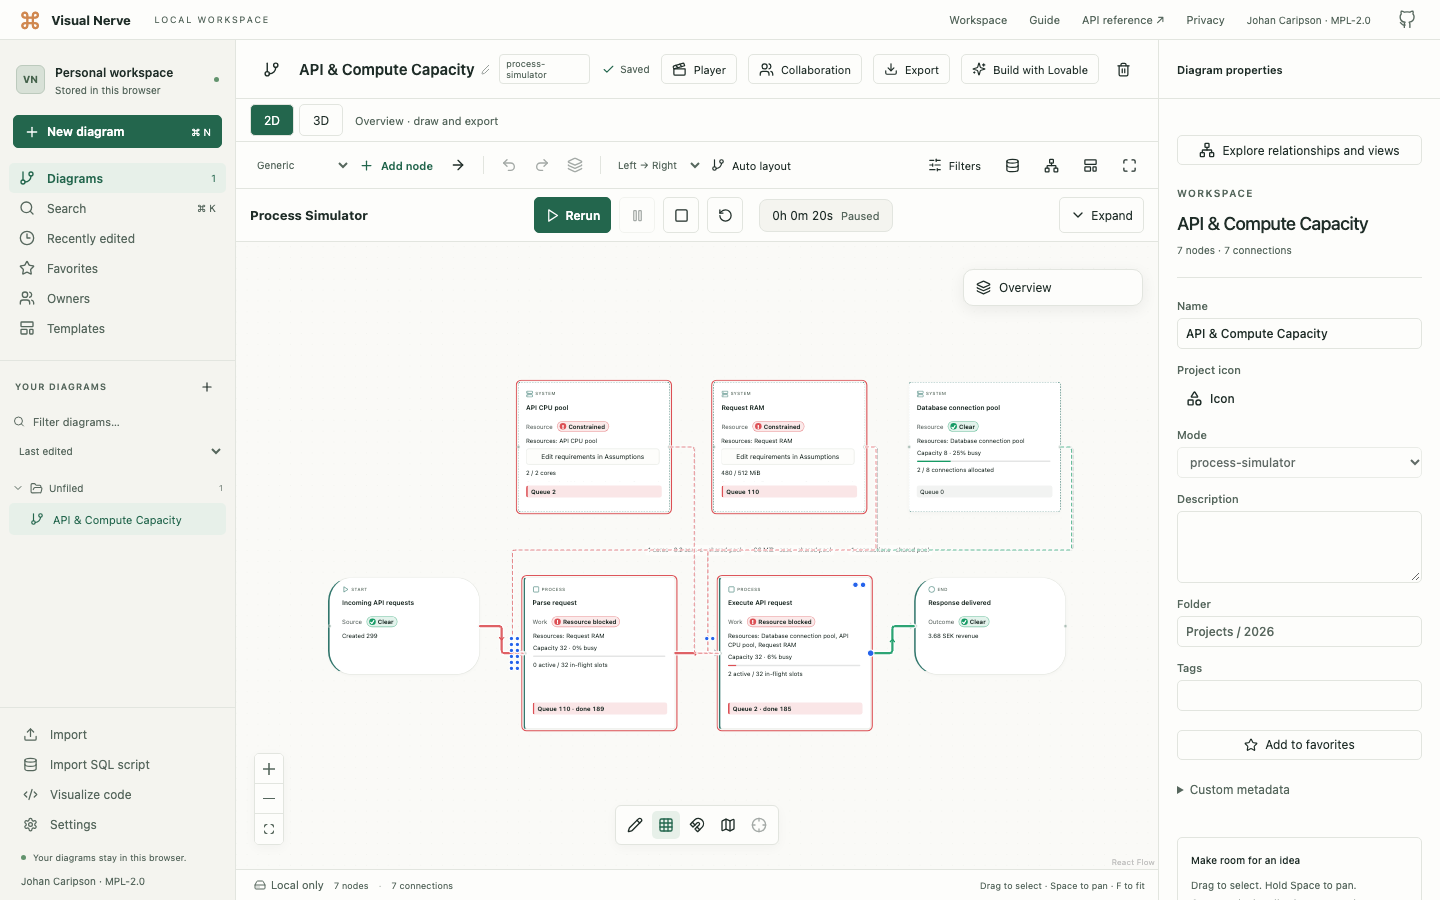The image size is (1440, 900).
Task: Add a new diagram with plus icon
Action: click(207, 387)
